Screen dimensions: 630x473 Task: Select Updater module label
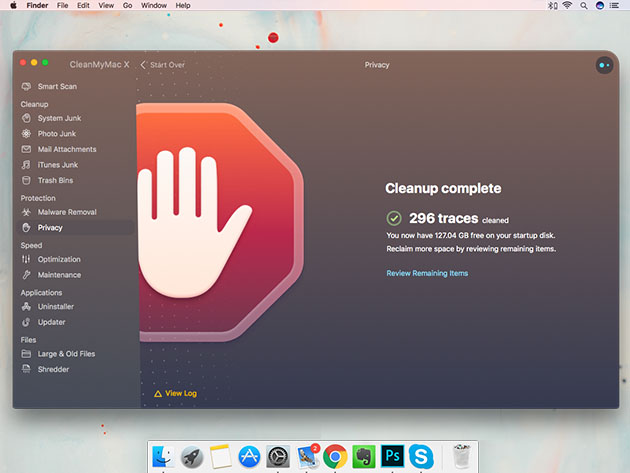tap(51, 322)
